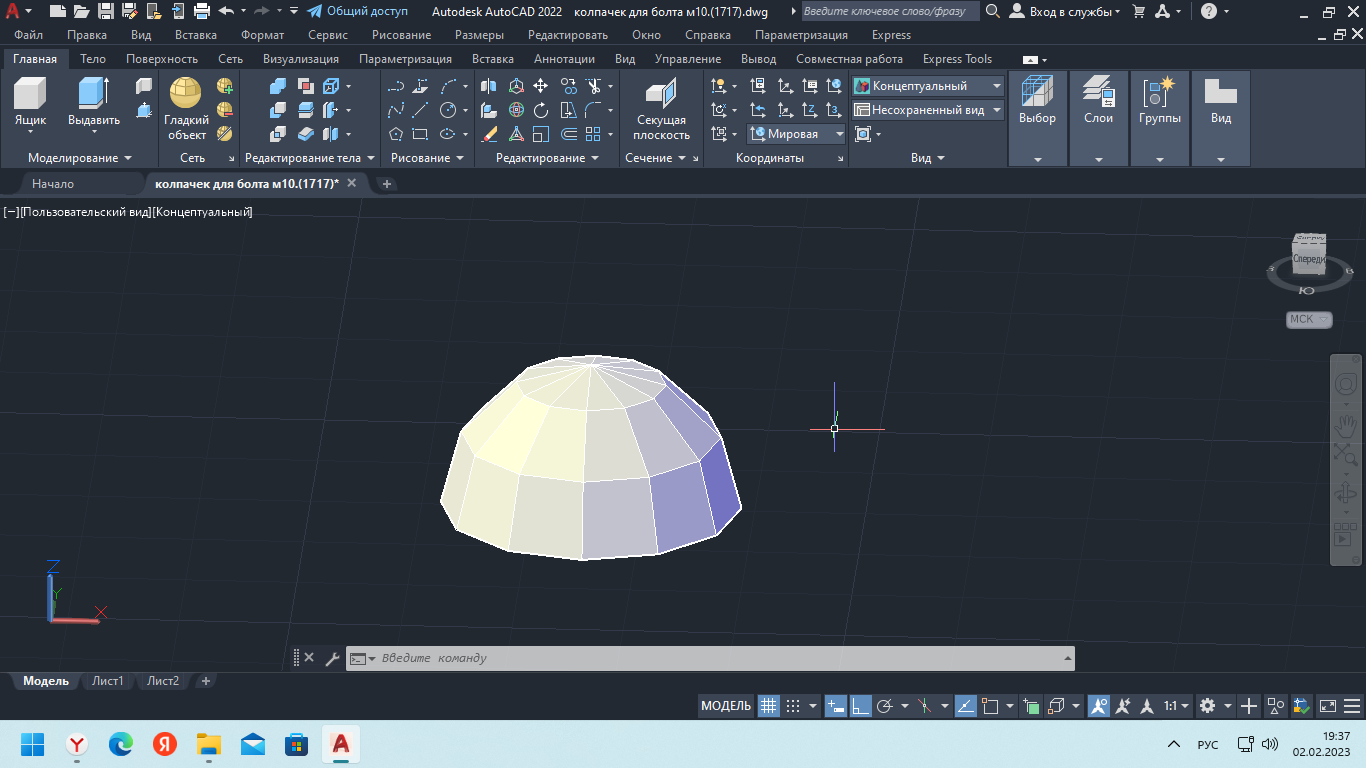Click the Общий доступ share button
The image size is (1366, 768).
[x=358, y=11]
